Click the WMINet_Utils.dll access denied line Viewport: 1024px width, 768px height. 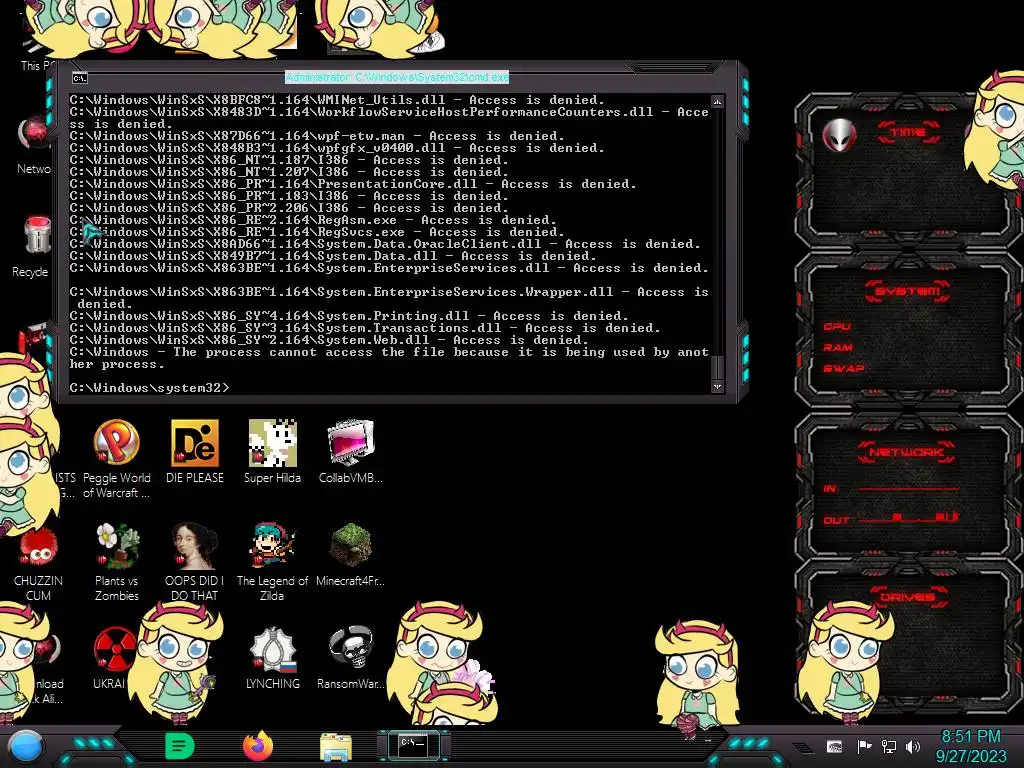tap(337, 100)
